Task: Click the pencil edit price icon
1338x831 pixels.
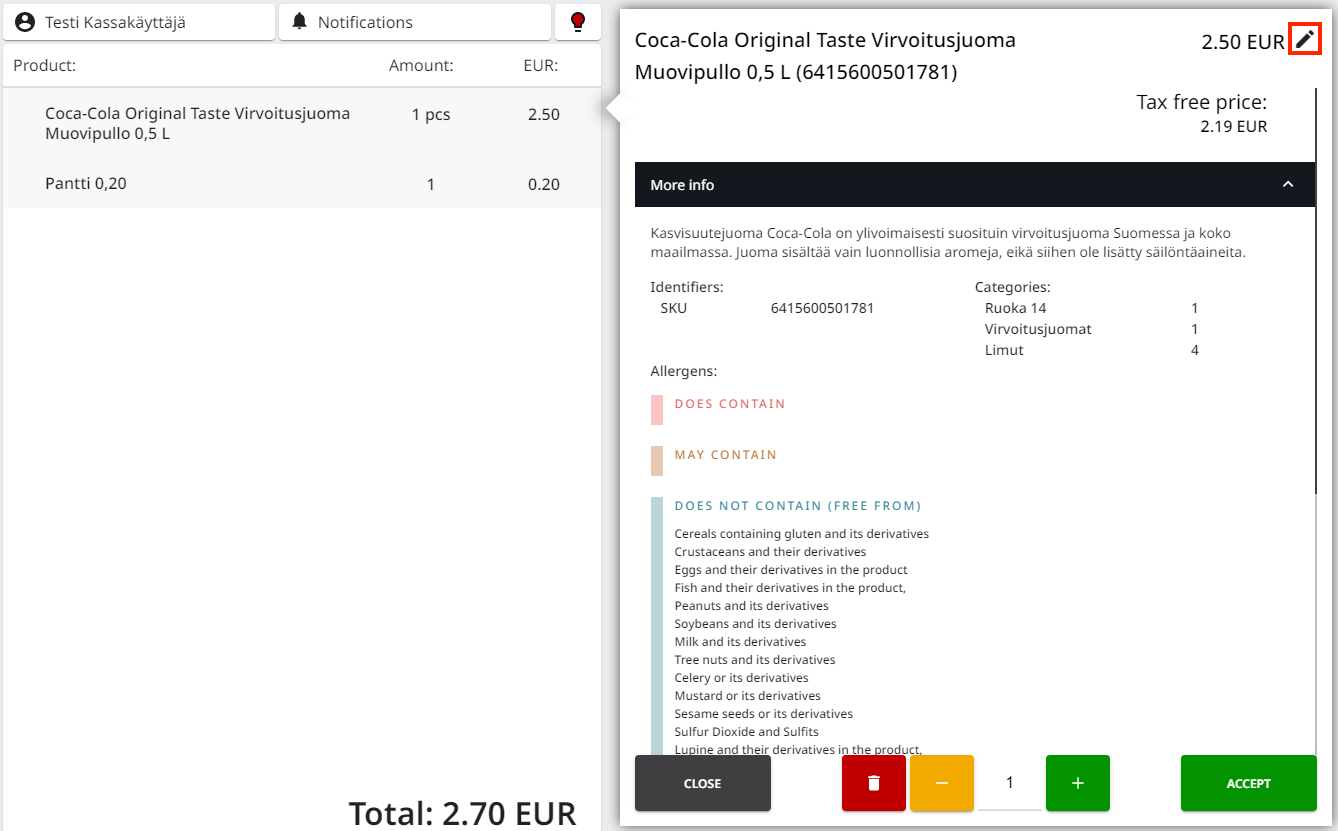Action: [1304, 40]
